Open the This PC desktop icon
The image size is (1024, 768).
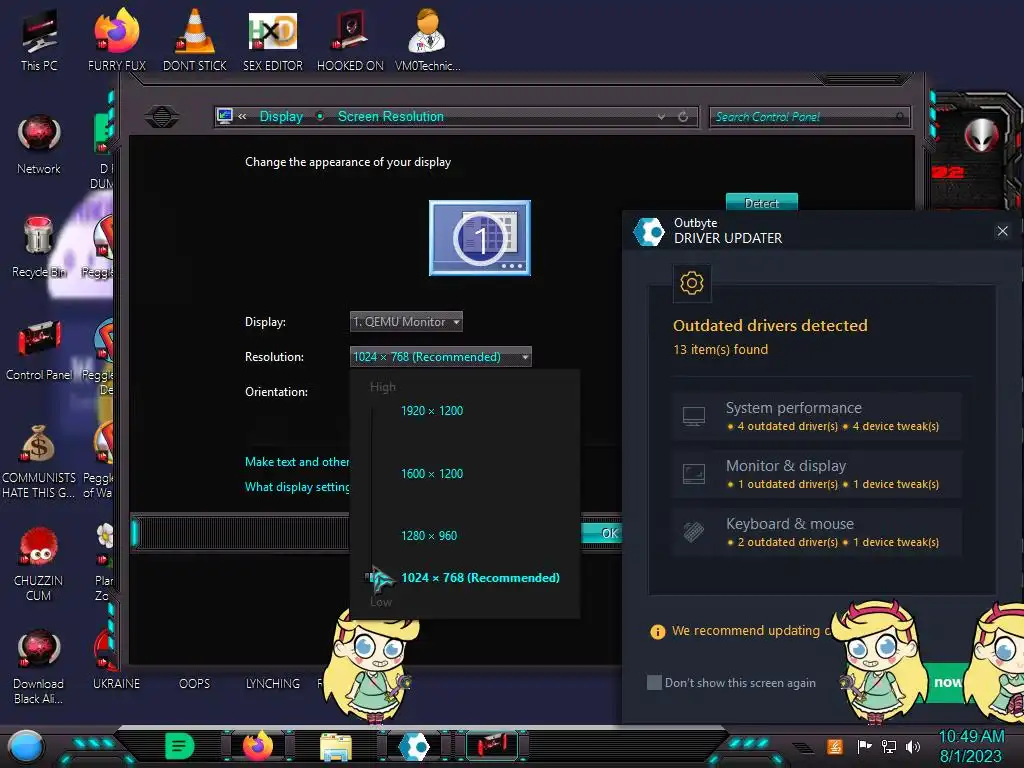coord(39,39)
